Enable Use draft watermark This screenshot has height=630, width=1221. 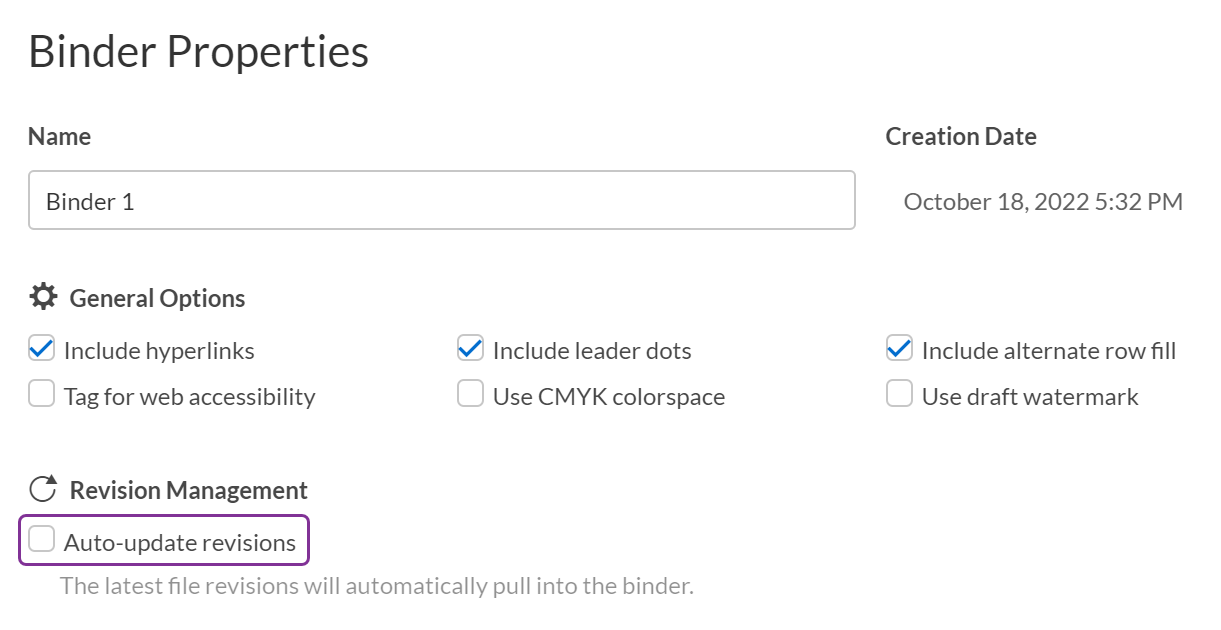click(898, 394)
